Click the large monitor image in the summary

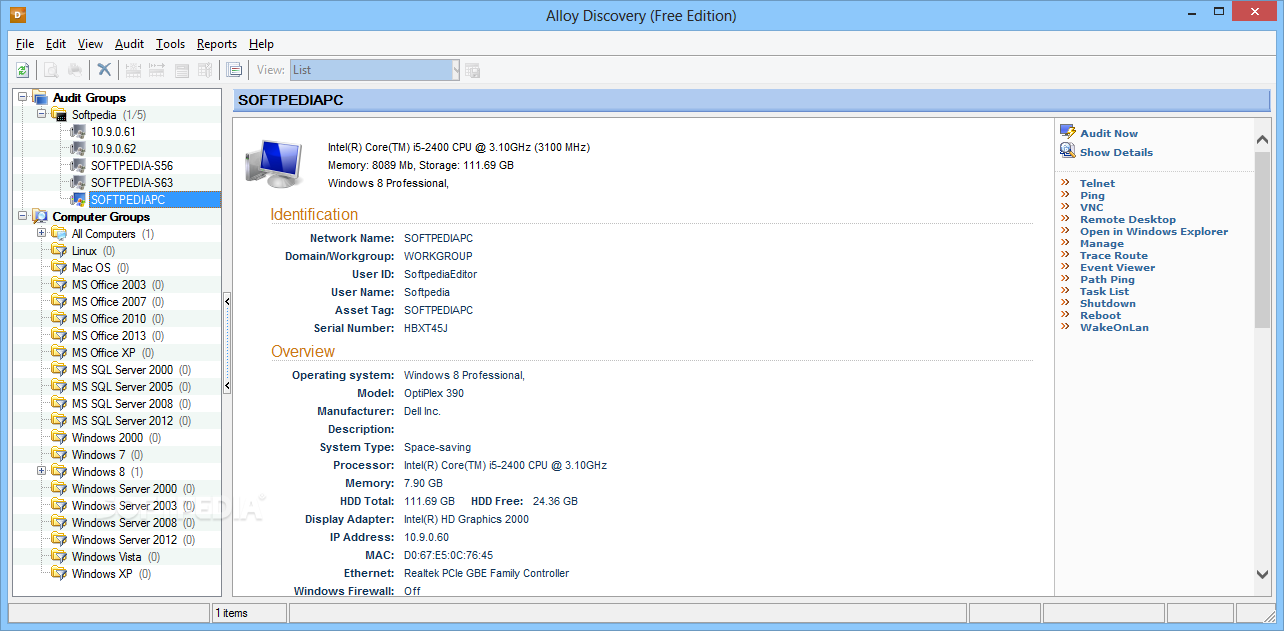pos(275,163)
